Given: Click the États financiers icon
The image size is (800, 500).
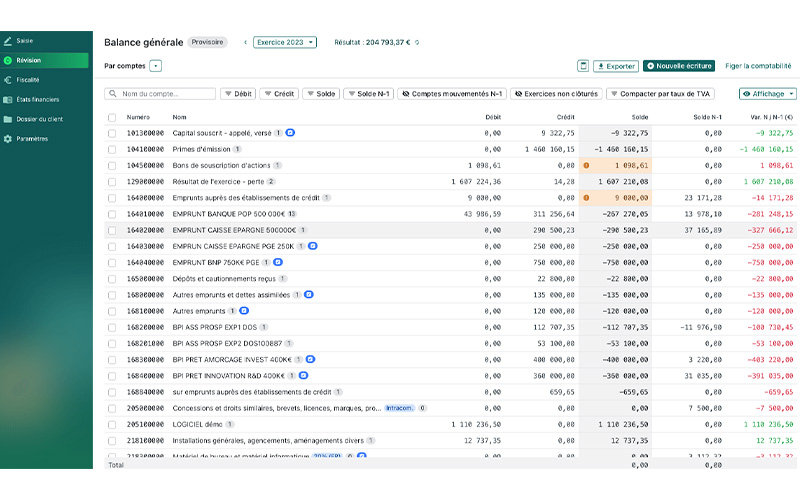Looking at the screenshot, I should point(8,99).
